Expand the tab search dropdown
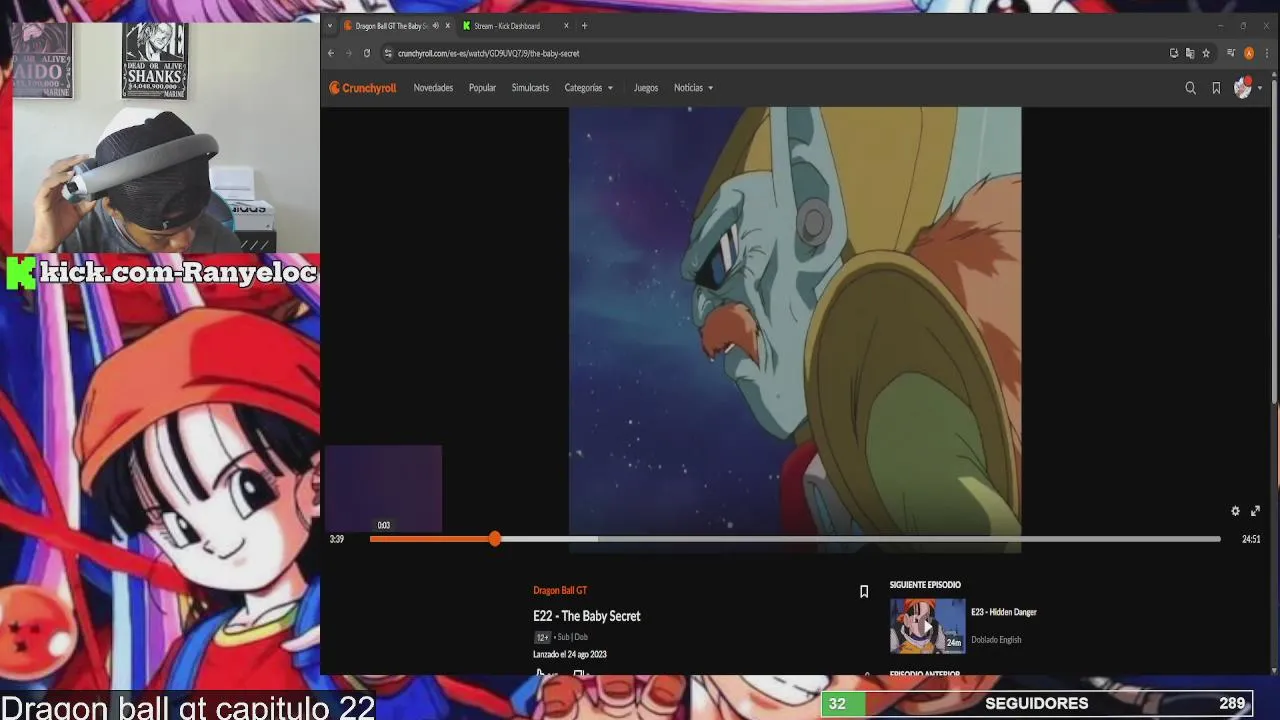 click(330, 26)
